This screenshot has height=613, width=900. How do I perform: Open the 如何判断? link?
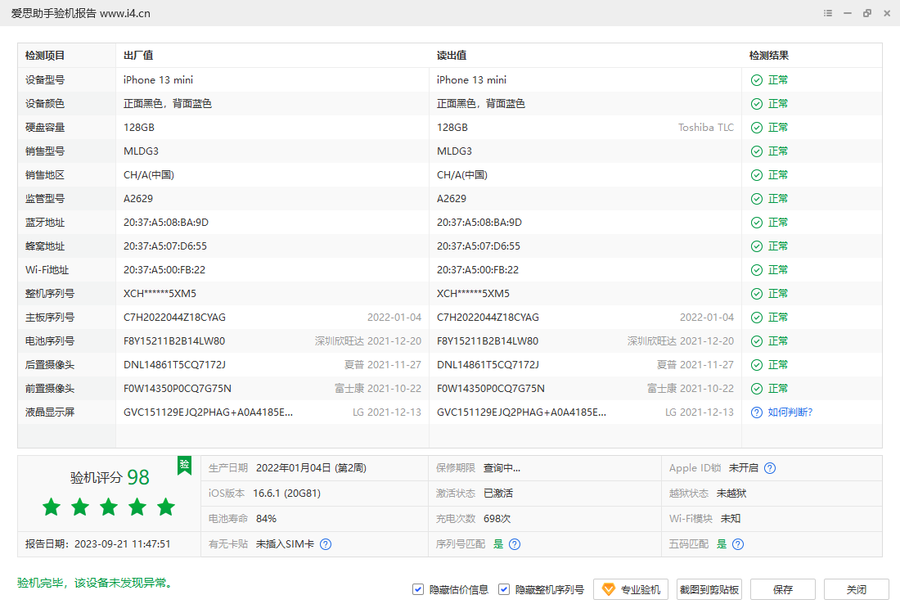click(790, 412)
